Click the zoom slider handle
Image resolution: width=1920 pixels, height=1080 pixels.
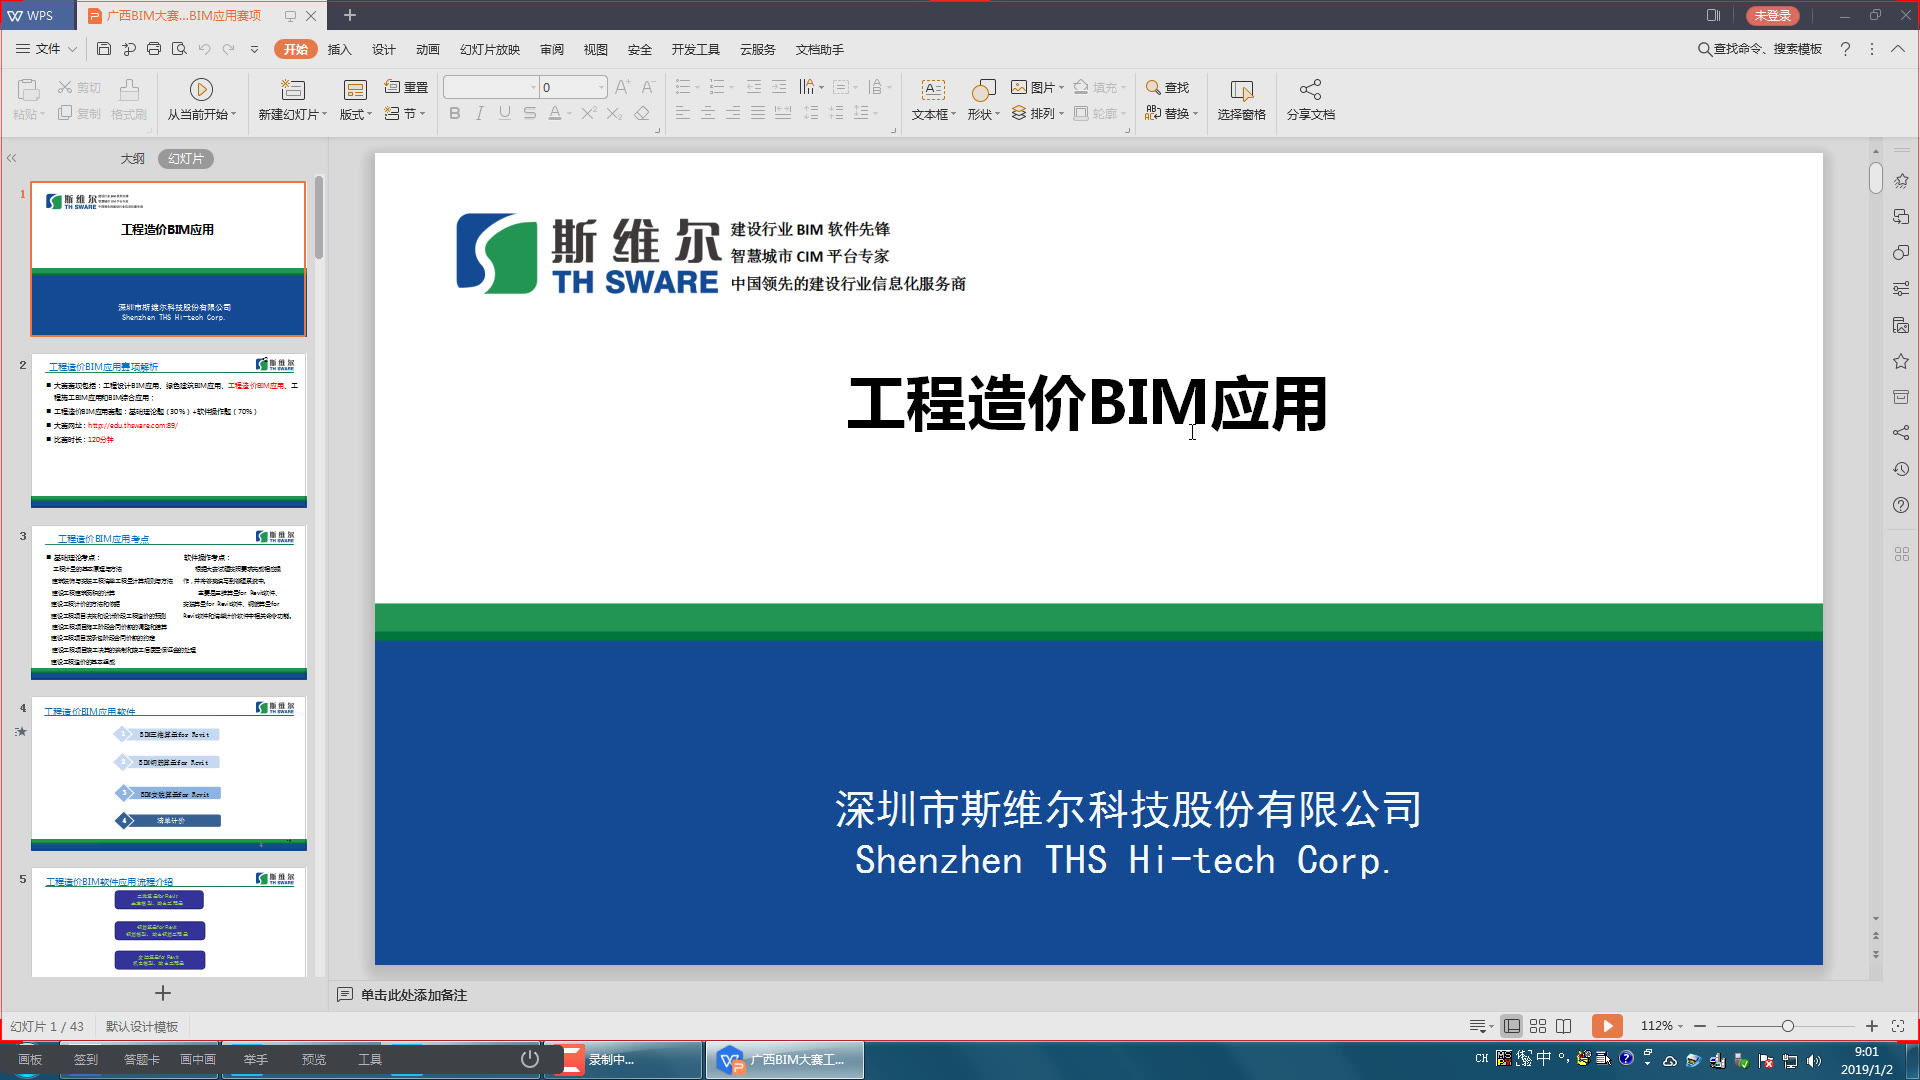pyautogui.click(x=1788, y=1026)
